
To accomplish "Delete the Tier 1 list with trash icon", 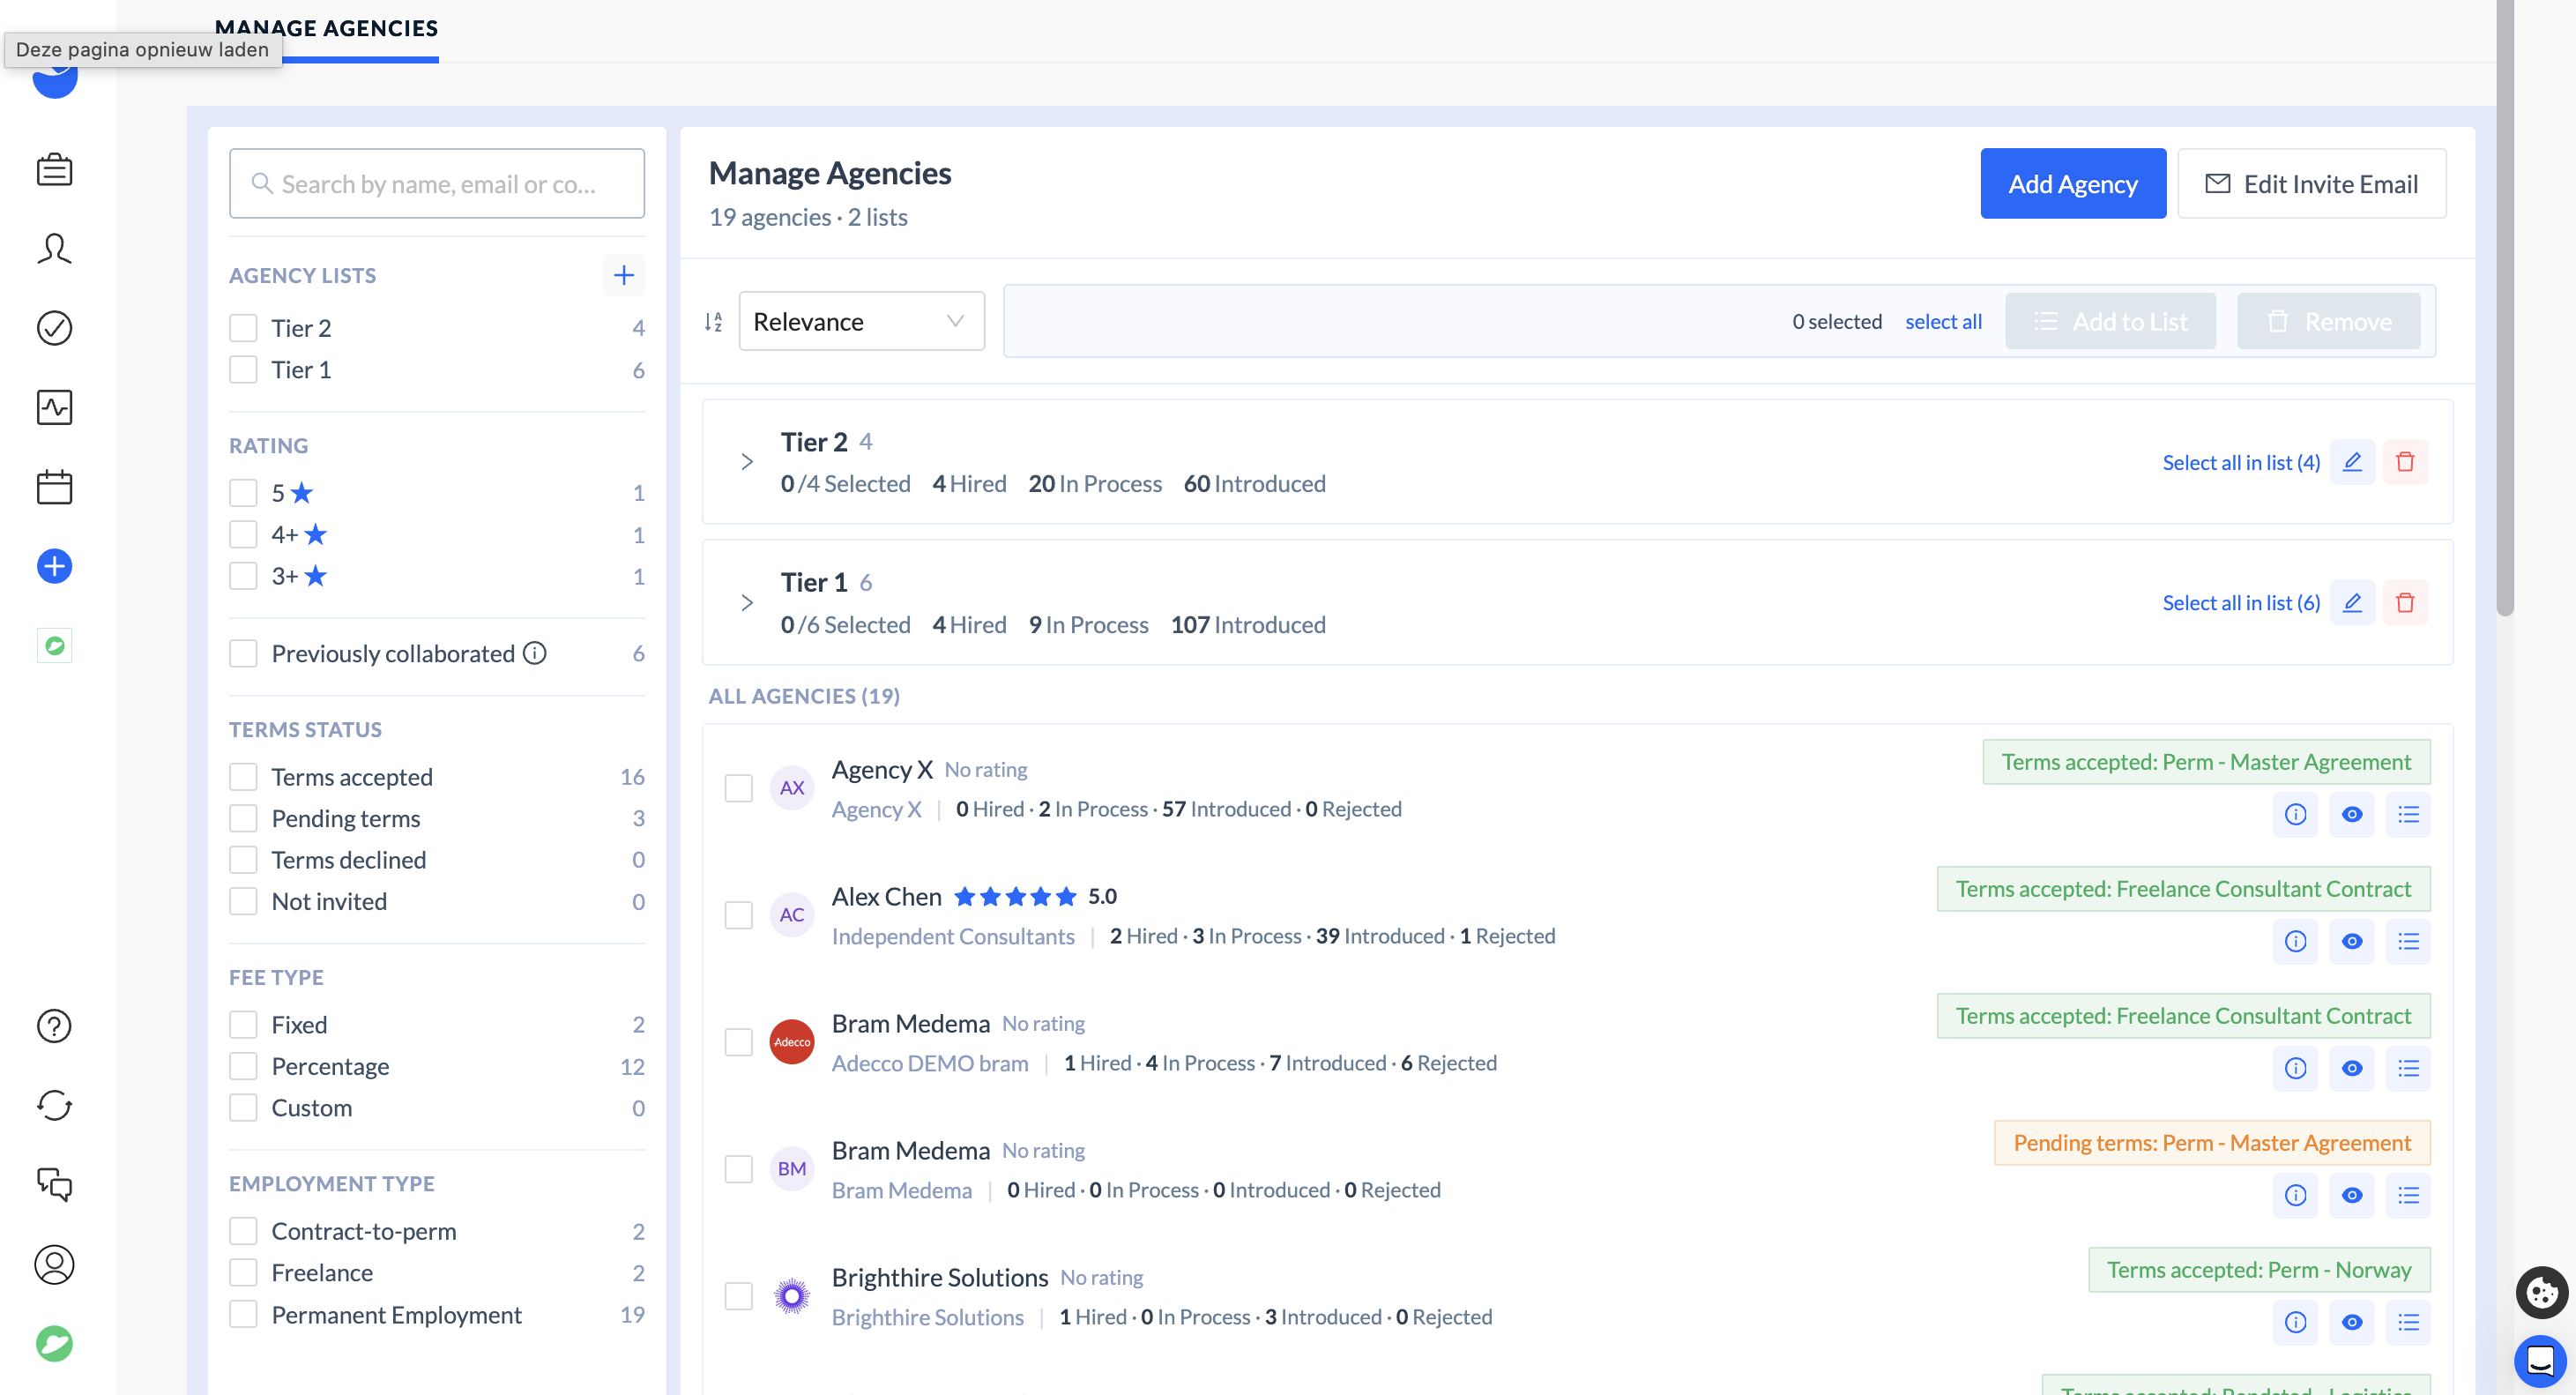I will [x=2405, y=602].
